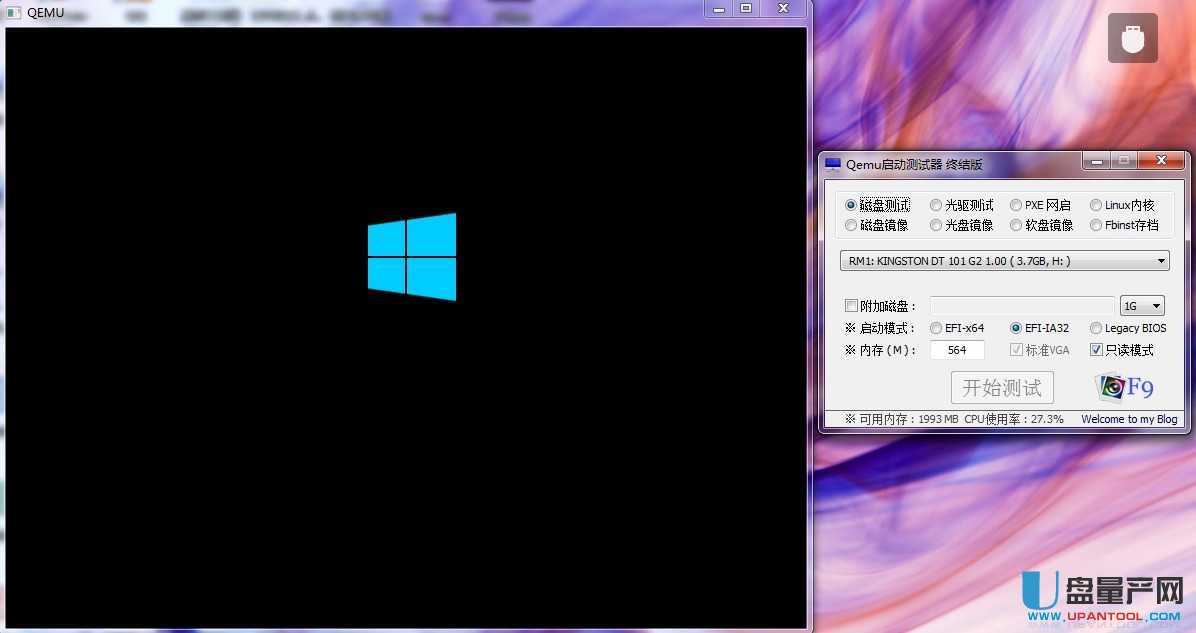Choose the PXE 网启 network boot option

pos(1018,204)
